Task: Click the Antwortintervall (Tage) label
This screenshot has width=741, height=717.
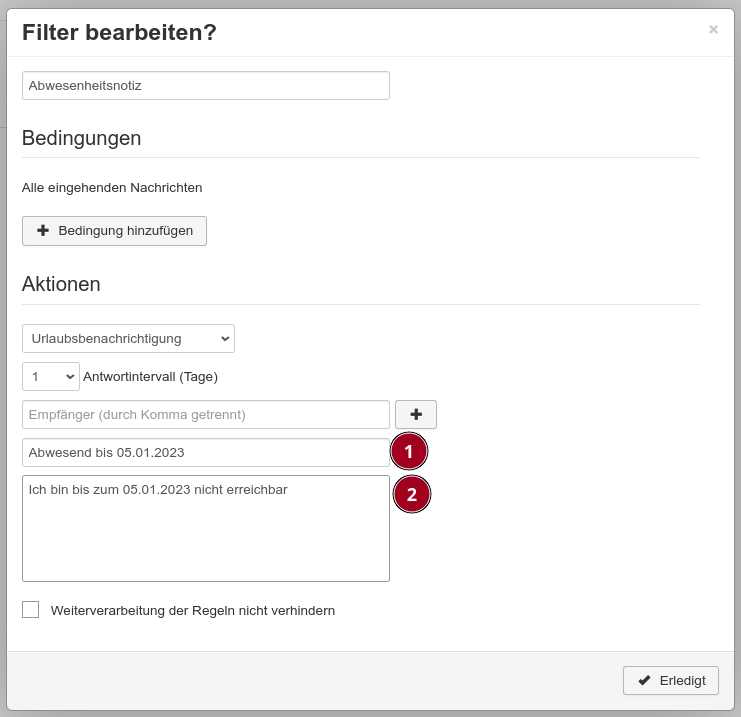Action: [150, 377]
